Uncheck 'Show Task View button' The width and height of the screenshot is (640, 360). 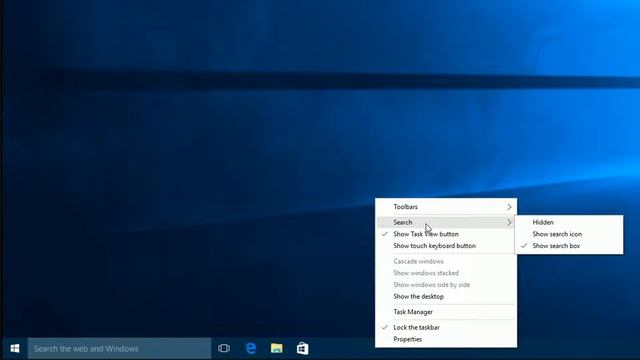click(446, 234)
